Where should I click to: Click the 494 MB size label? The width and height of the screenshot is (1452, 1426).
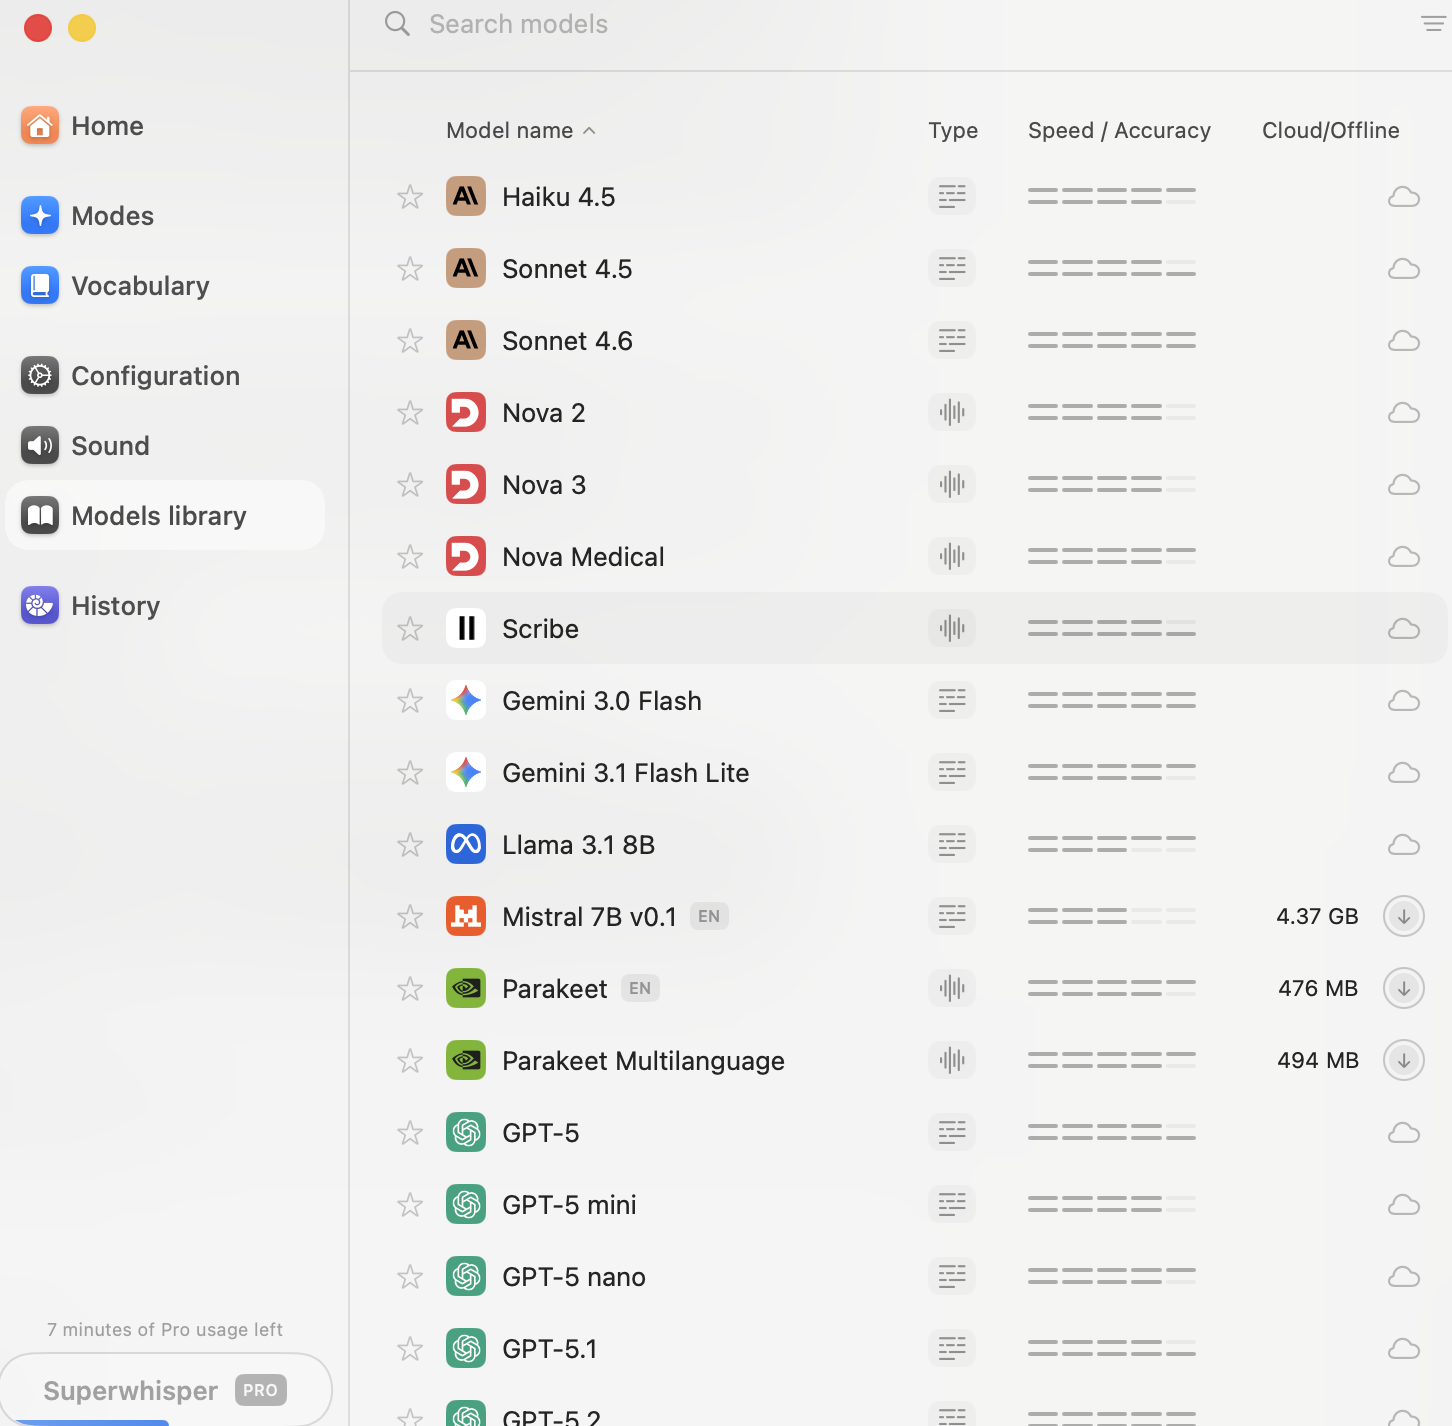point(1318,1060)
